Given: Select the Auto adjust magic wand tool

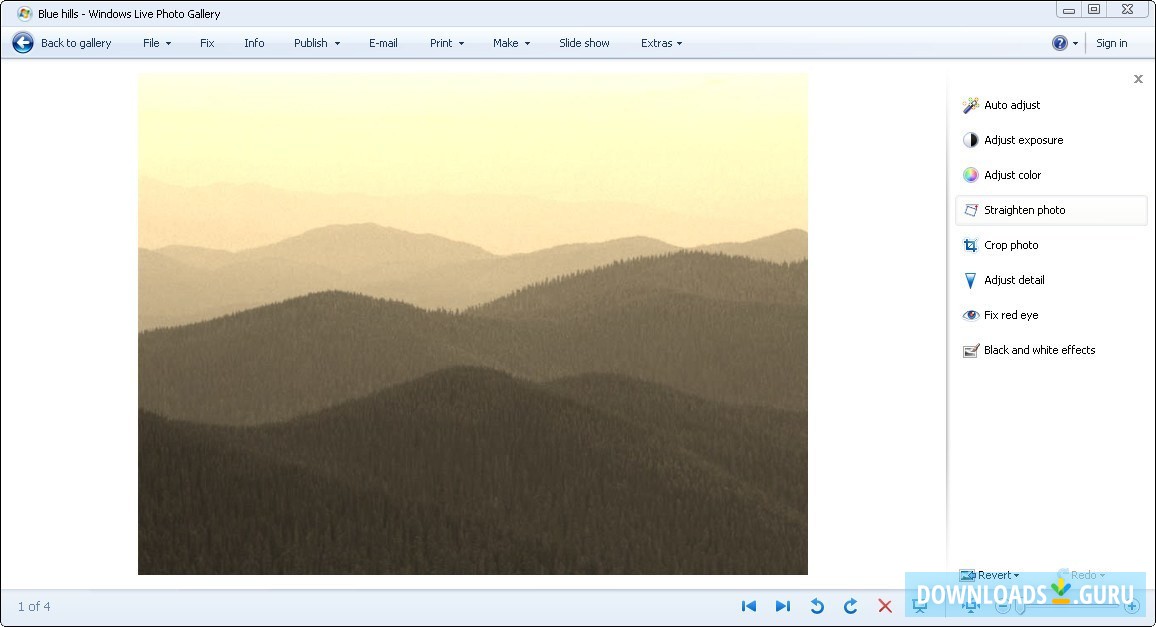Looking at the screenshot, I should [x=1011, y=105].
